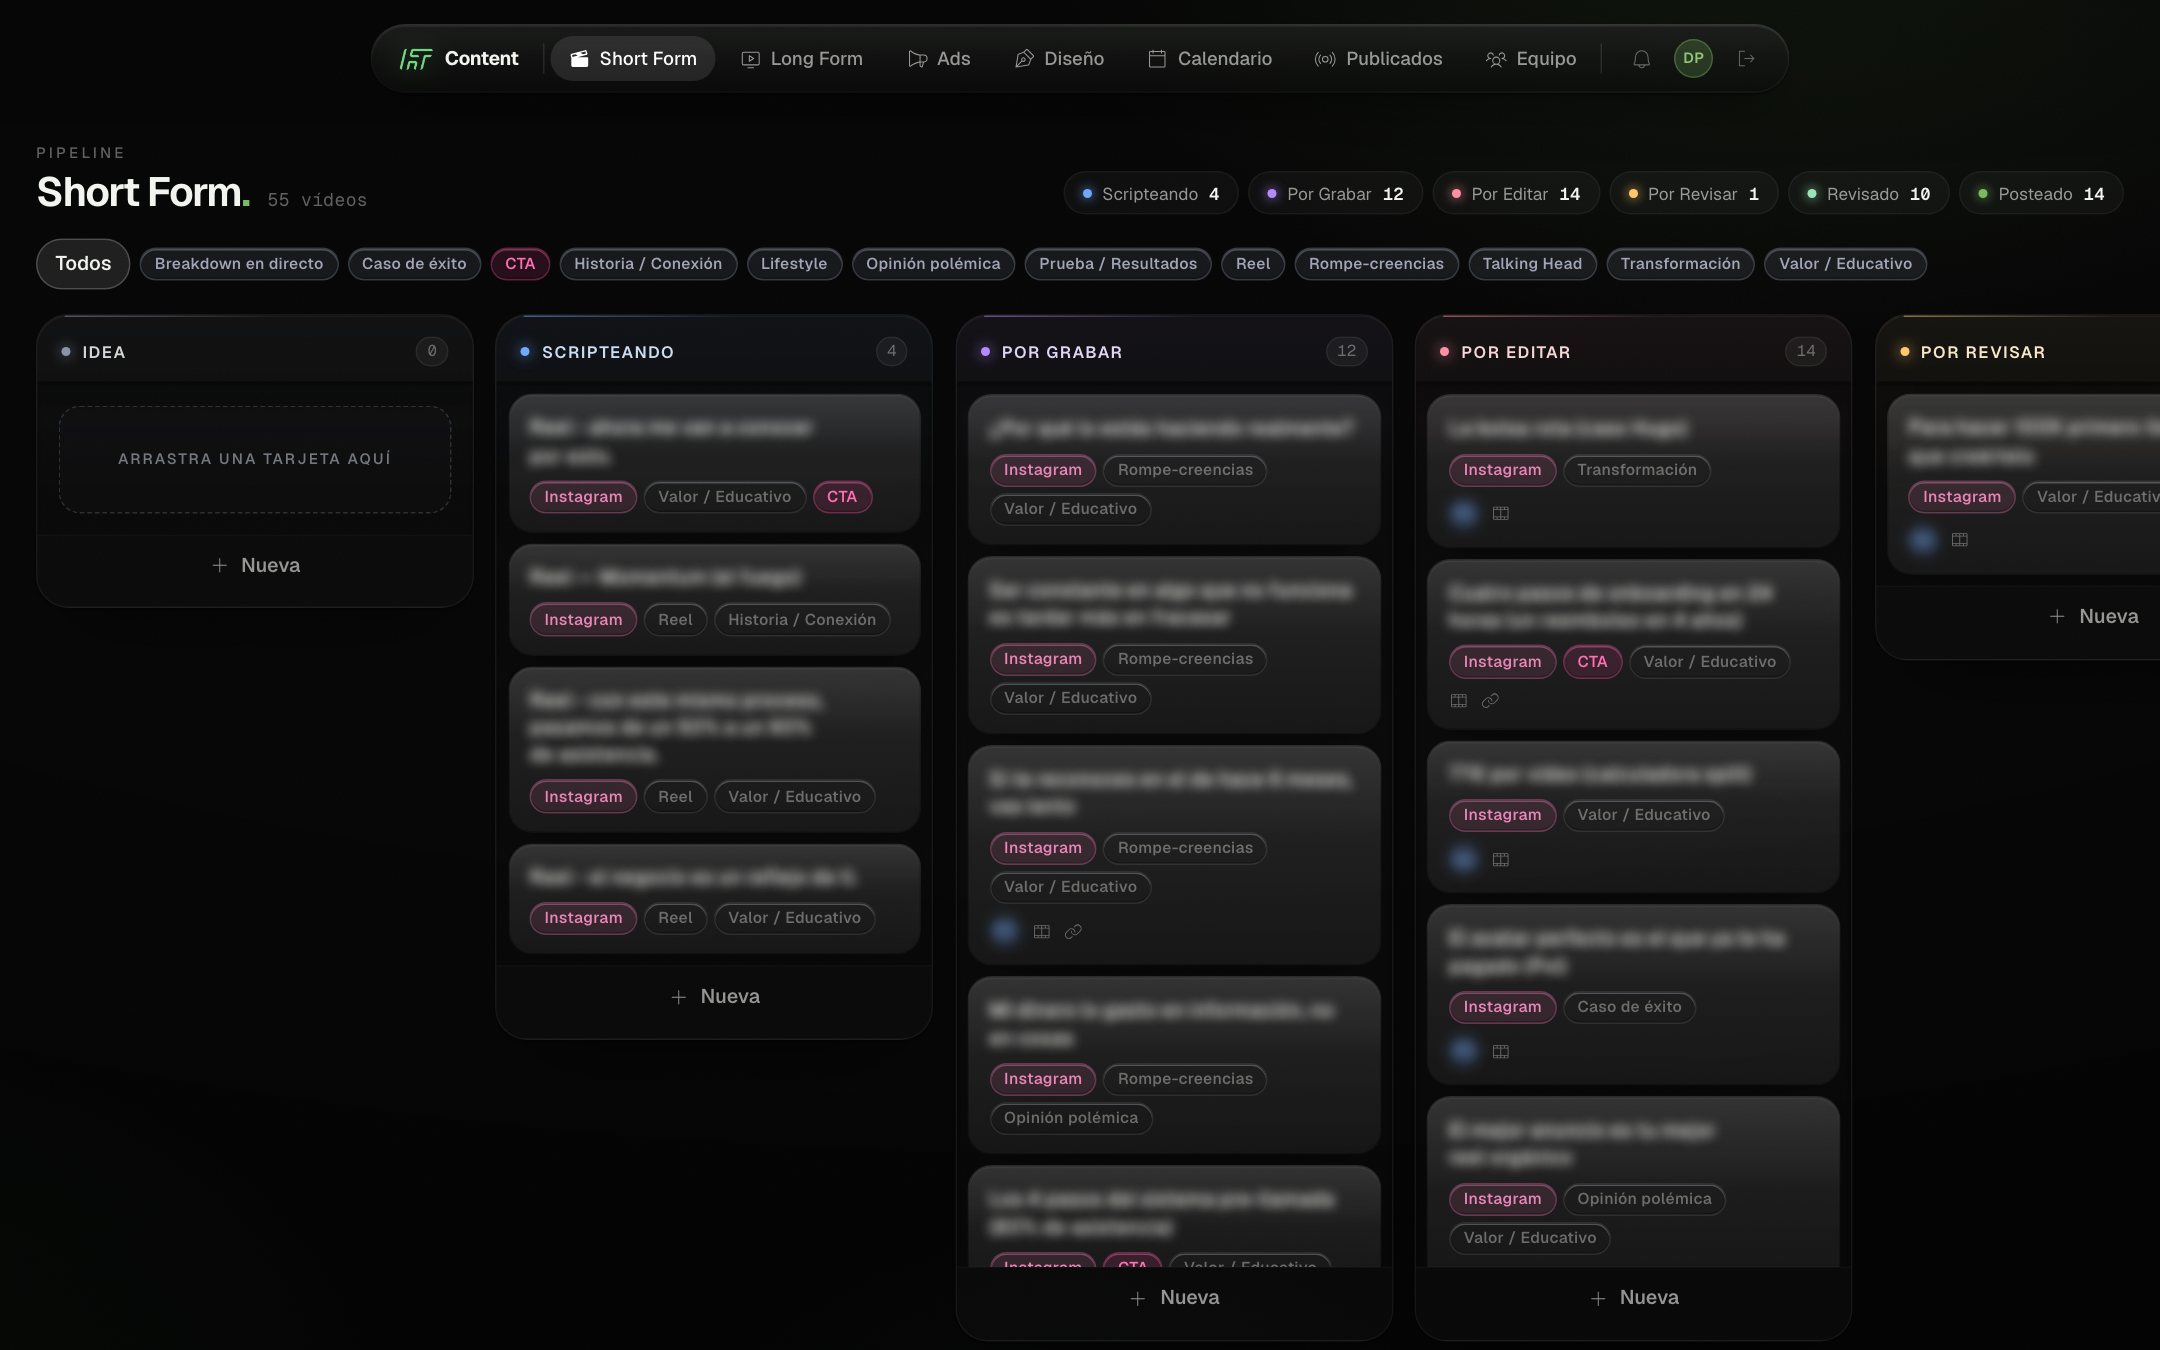Click script icon on Por Revisar card
Image resolution: width=2160 pixels, height=1350 pixels.
coord(1960,540)
